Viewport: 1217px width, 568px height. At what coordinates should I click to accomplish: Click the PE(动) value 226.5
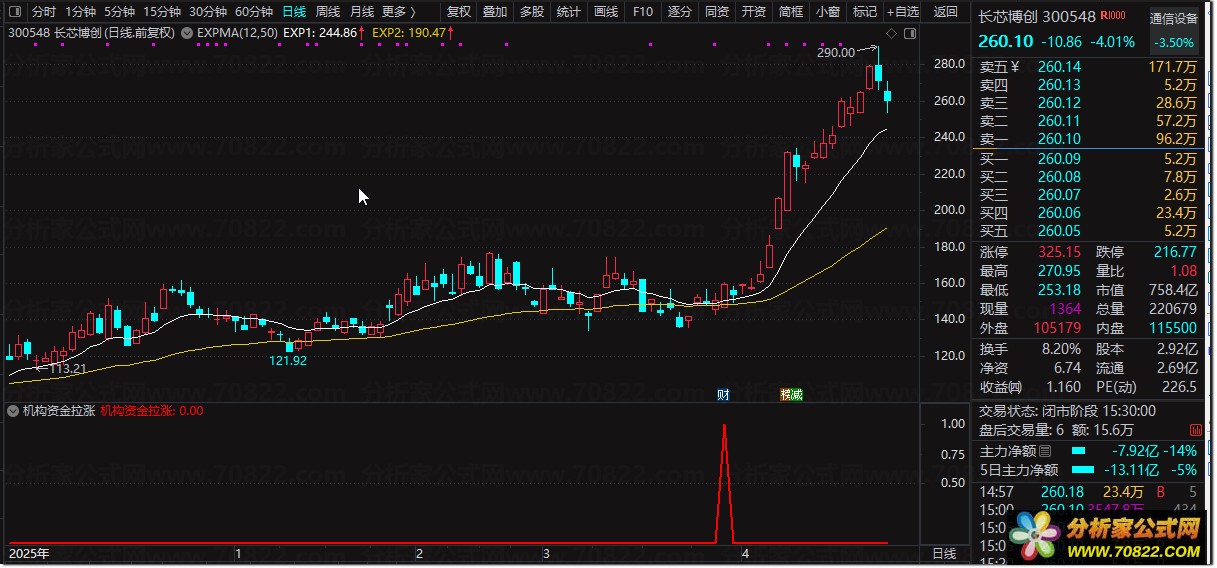(x=1179, y=387)
